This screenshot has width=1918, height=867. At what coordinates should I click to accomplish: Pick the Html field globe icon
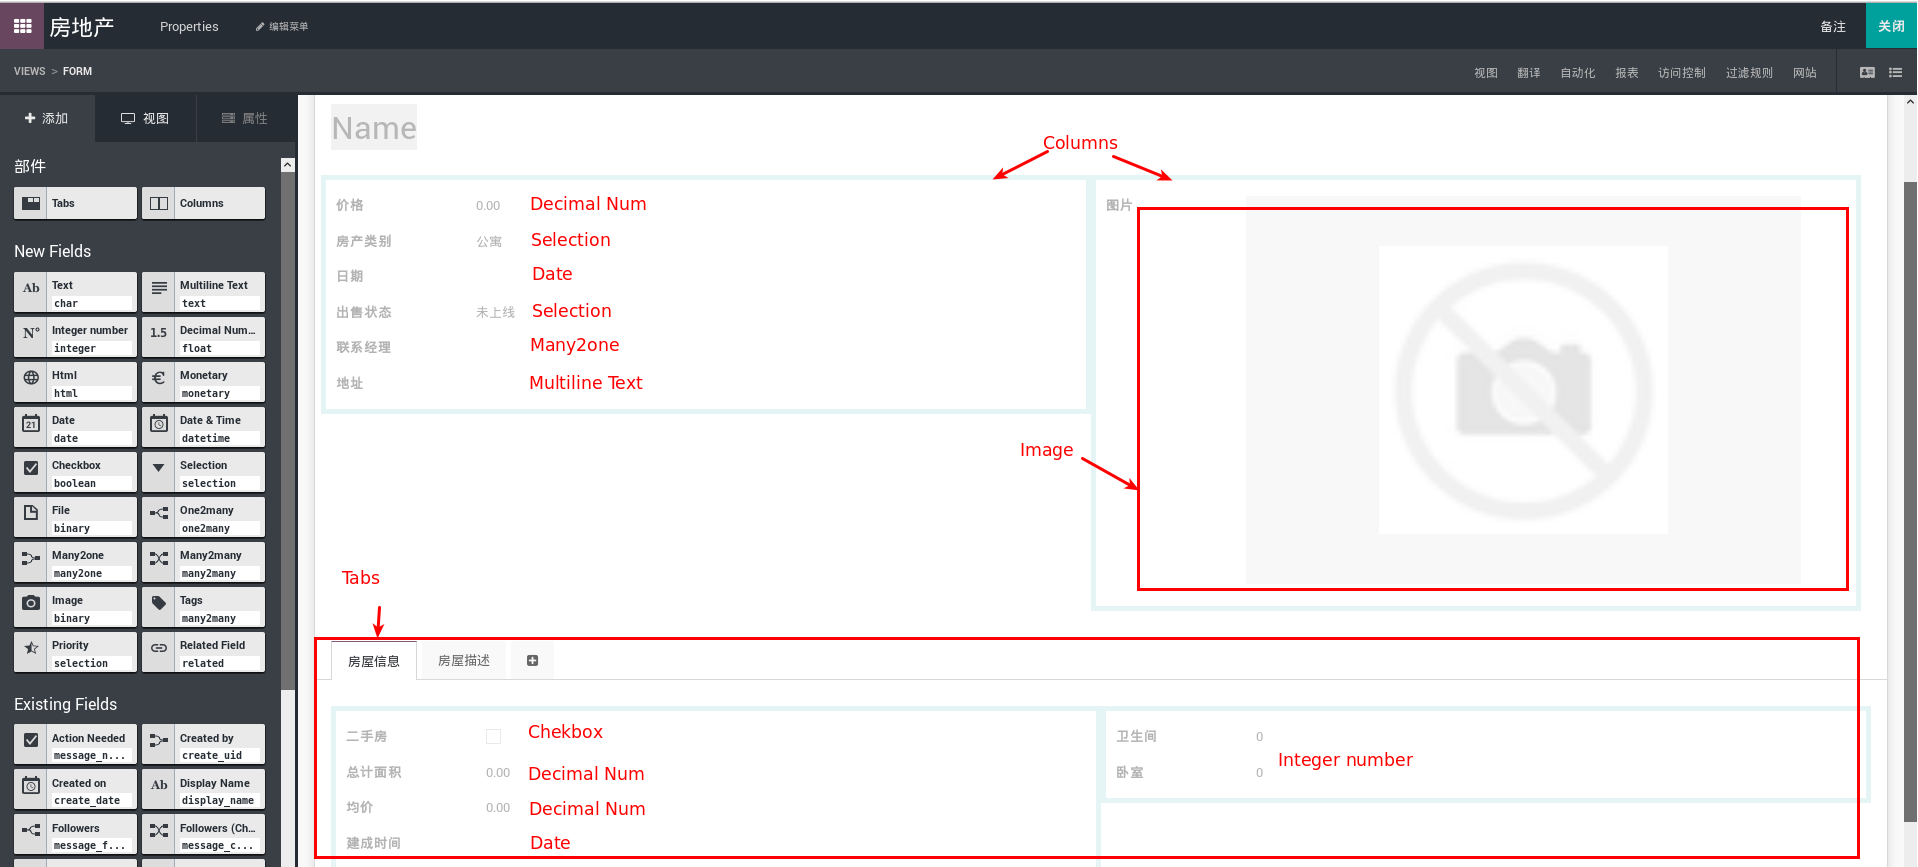[32, 379]
